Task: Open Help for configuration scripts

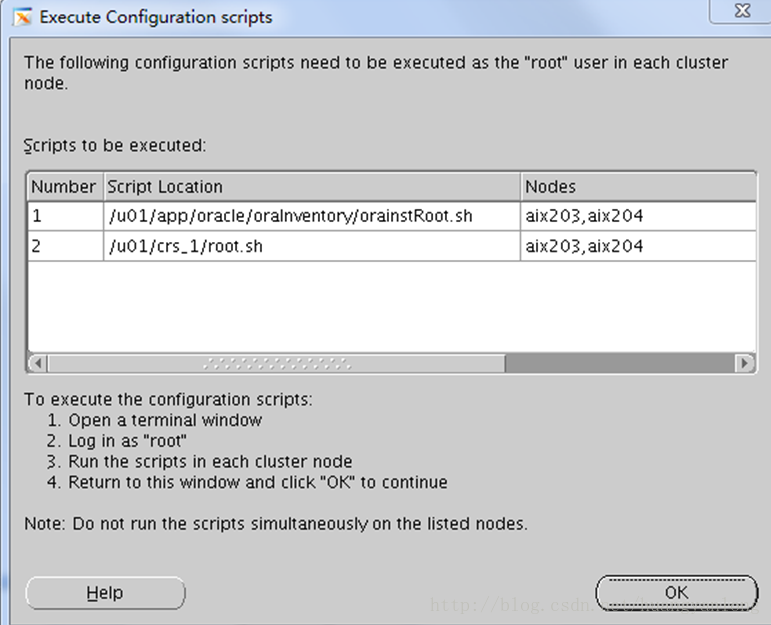Action: 105,593
